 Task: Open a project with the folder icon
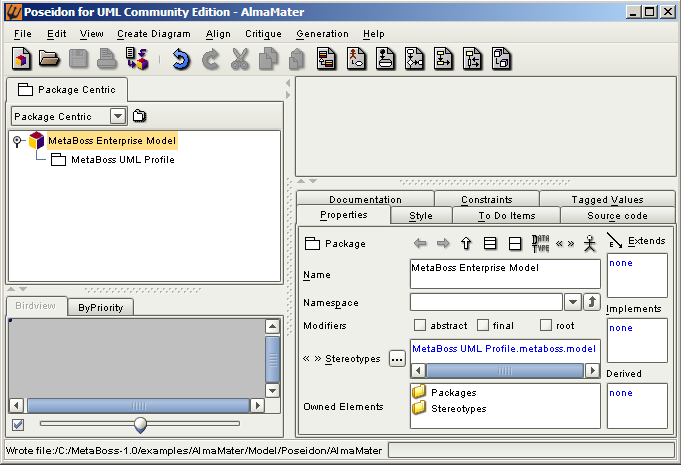tap(49, 58)
